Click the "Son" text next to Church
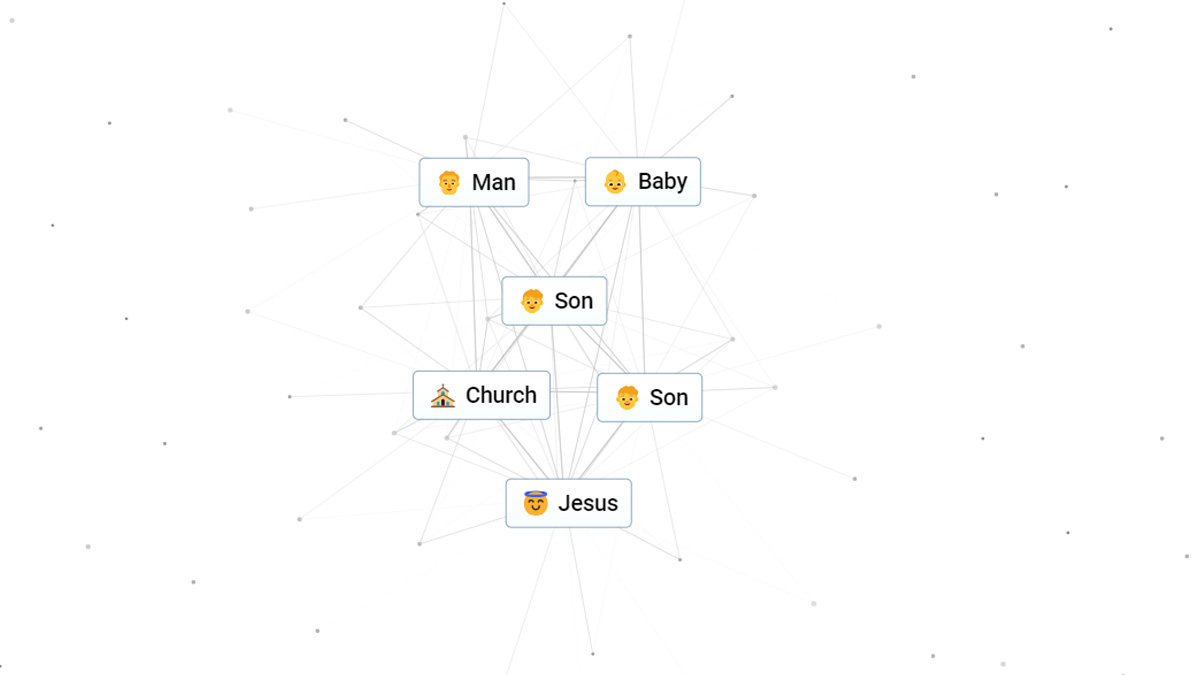 pyautogui.click(x=669, y=397)
